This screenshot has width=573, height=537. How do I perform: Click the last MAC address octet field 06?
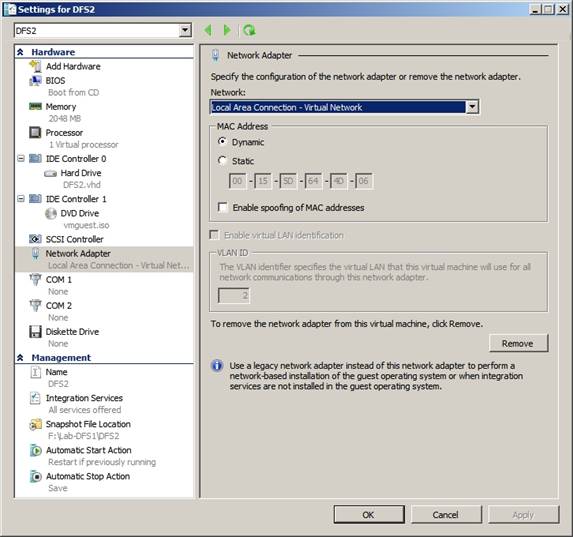coord(364,181)
